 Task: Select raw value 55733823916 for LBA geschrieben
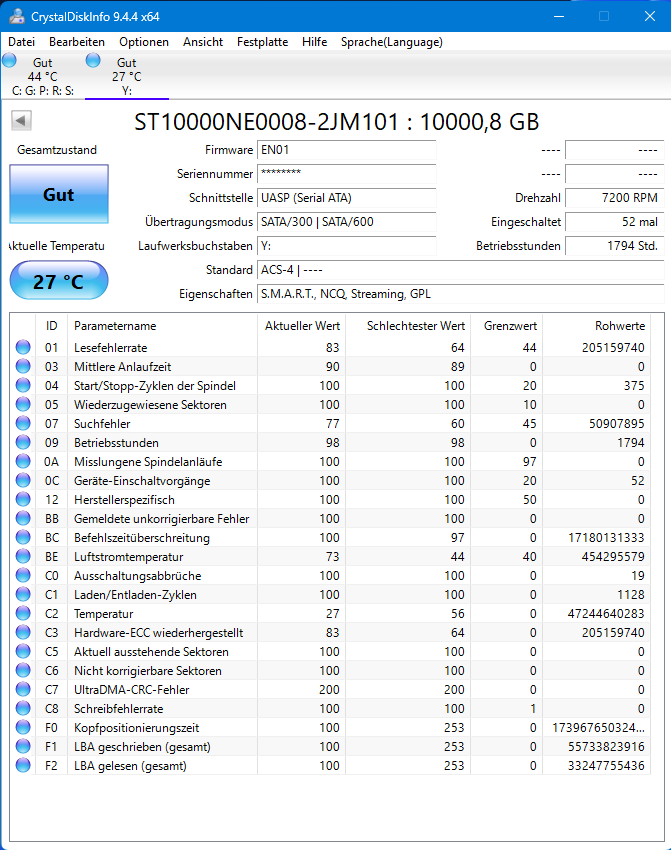coord(607,746)
